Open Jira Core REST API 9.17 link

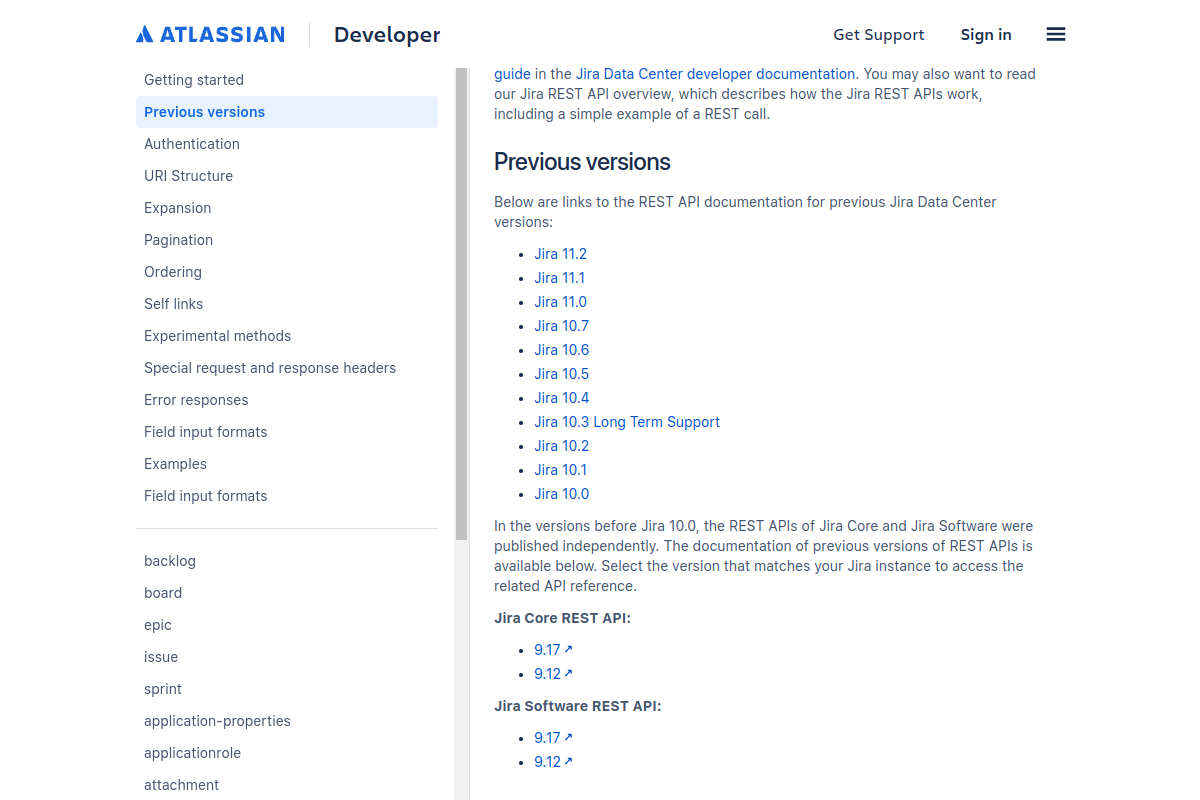(x=553, y=650)
